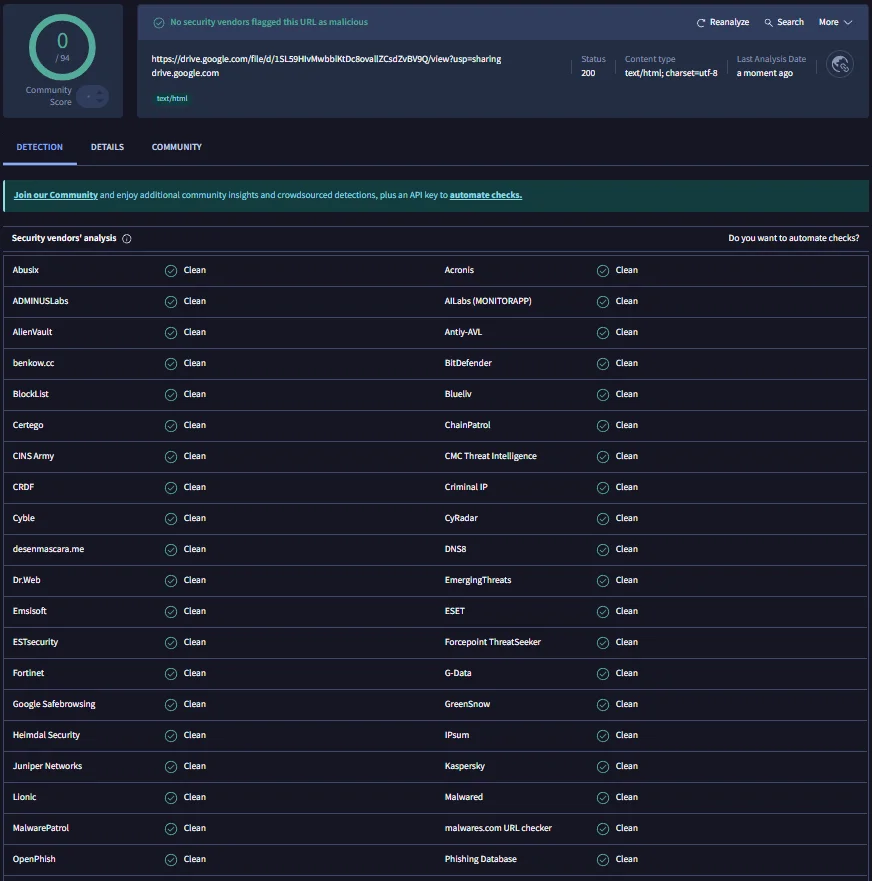Image resolution: width=872 pixels, height=881 pixels.
Task: Click the 0/94 detection score circle
Action: pyautogui.click(x=62, y=47)
